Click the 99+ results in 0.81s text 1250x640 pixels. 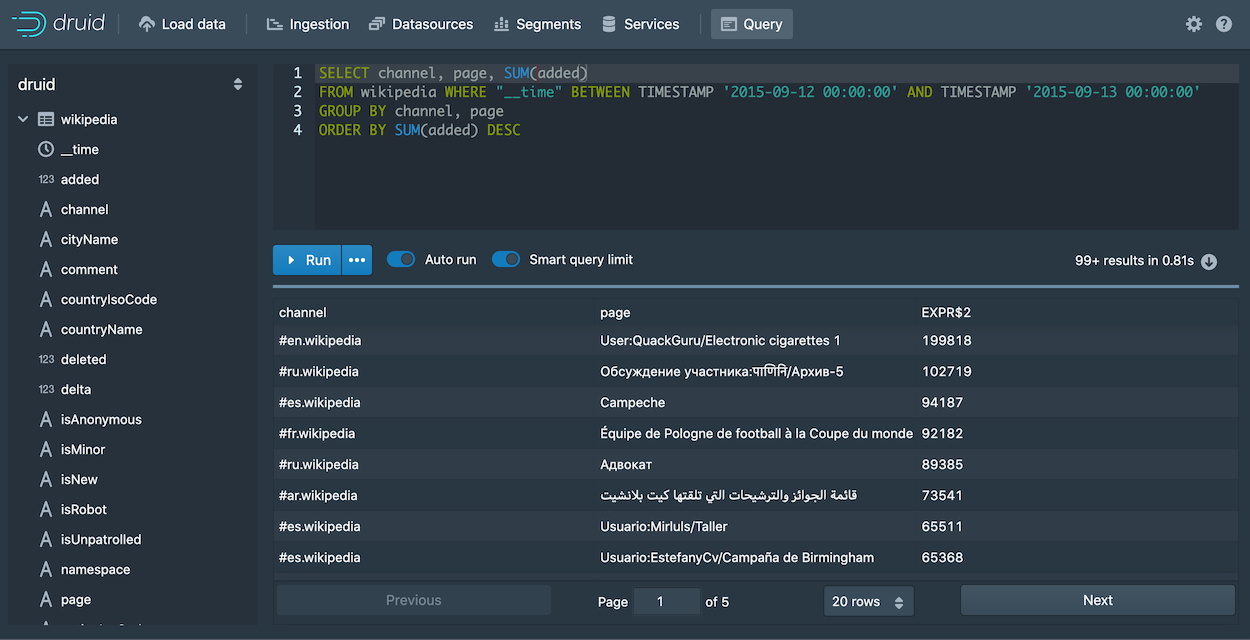pyautogui.click(x=1135, y=260)
